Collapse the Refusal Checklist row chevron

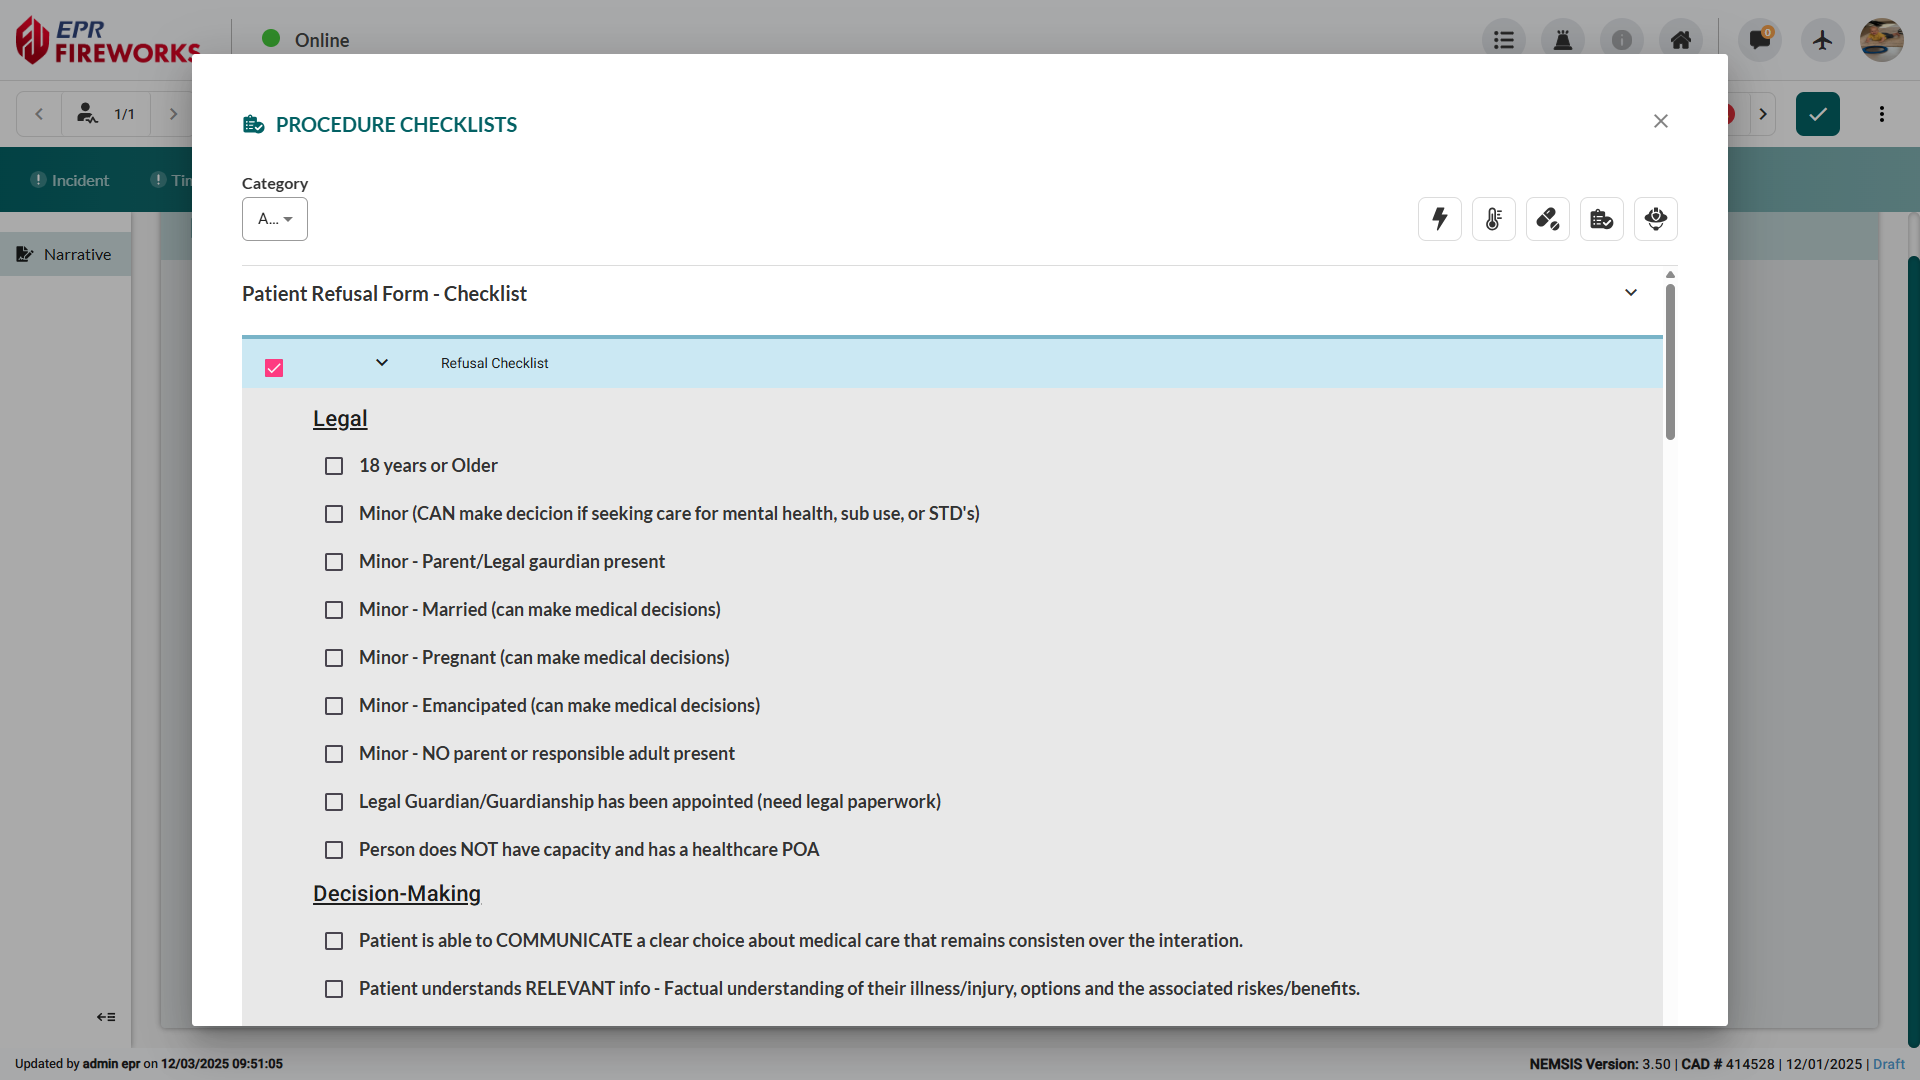(381, 362)
